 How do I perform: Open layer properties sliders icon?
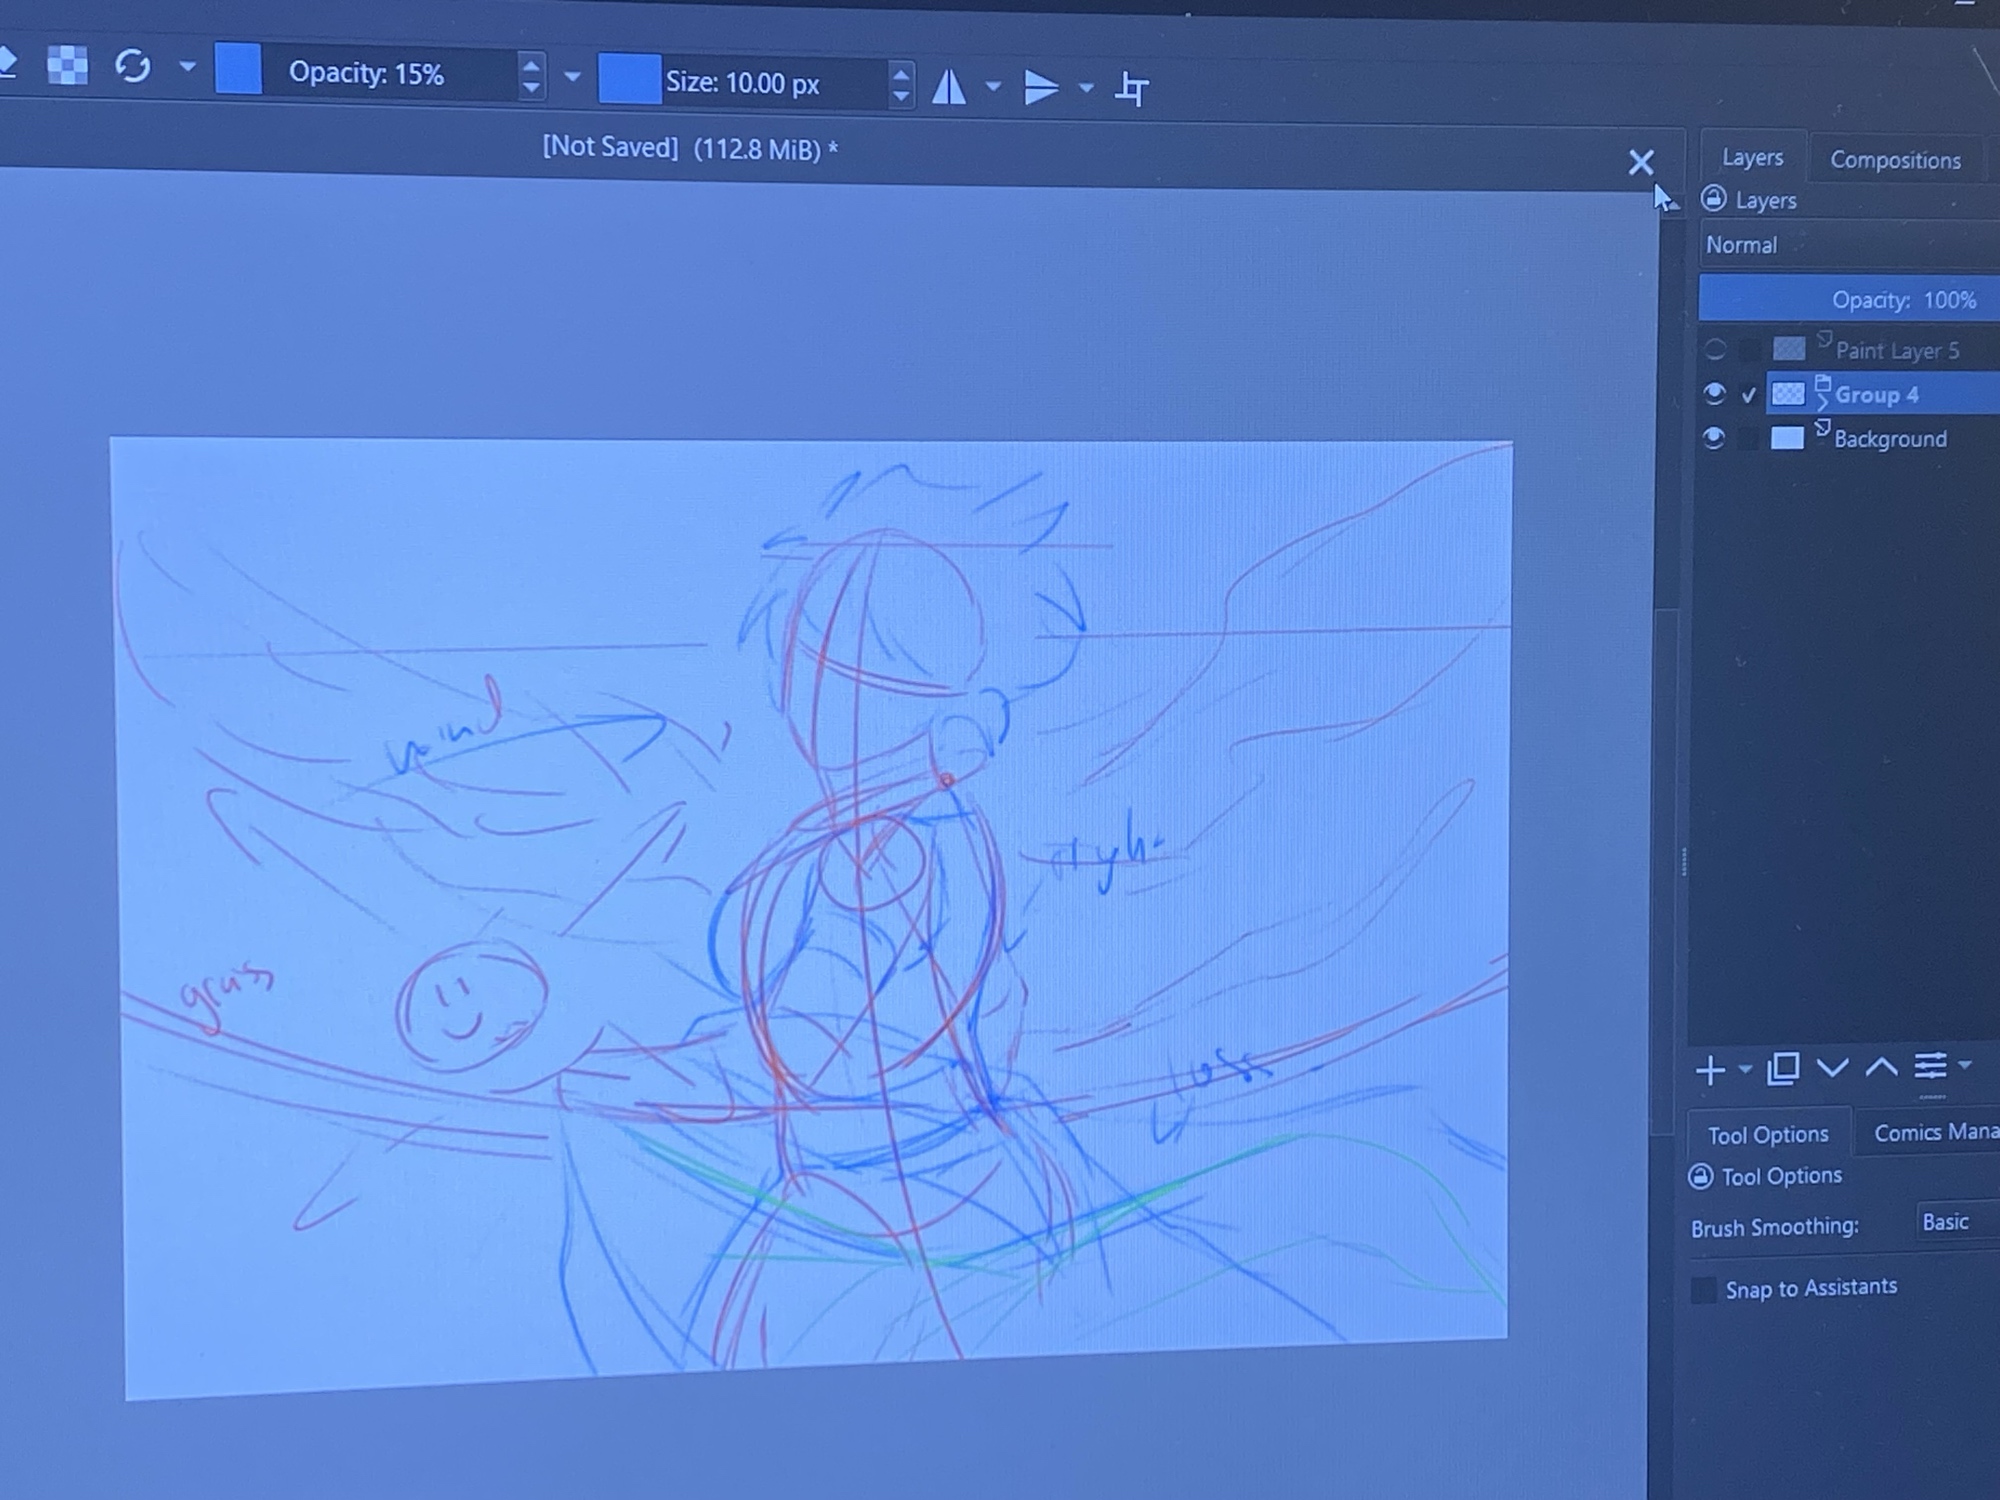1930,1066
